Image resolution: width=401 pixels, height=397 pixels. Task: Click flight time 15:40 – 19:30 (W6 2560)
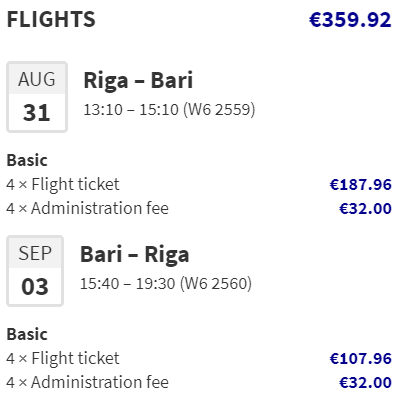coord(166,284)
